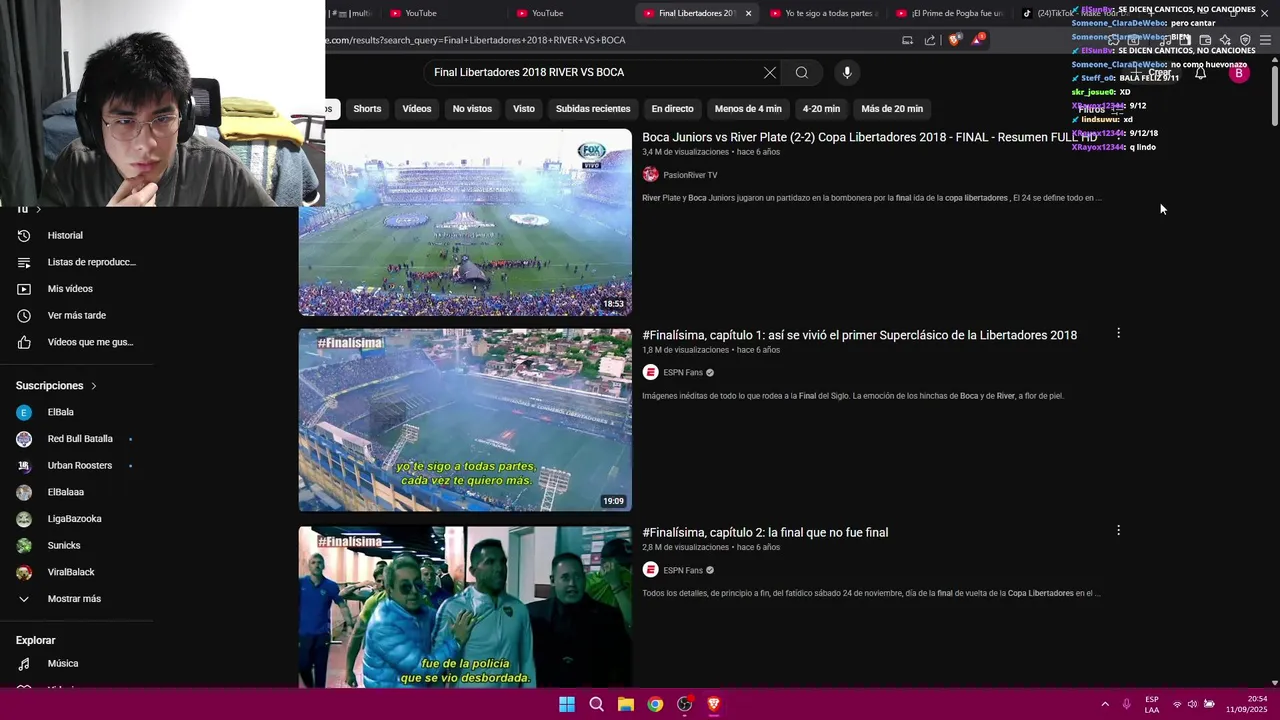Open YouTube notifications bell
The width and height of the screenshot is (1280, 720).
(x=1201, y=73)
